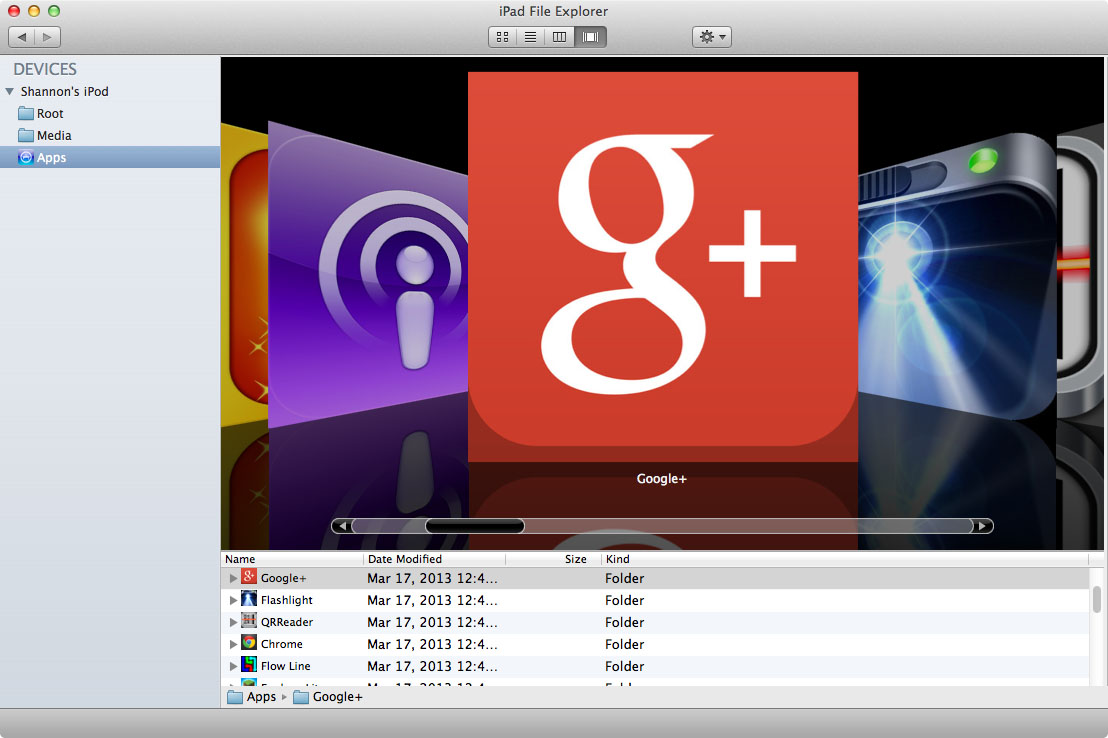This screenshot has width=1108, height=738.
Task: Click the Google+ folder icon in path bar
Action: click(302, 697)
